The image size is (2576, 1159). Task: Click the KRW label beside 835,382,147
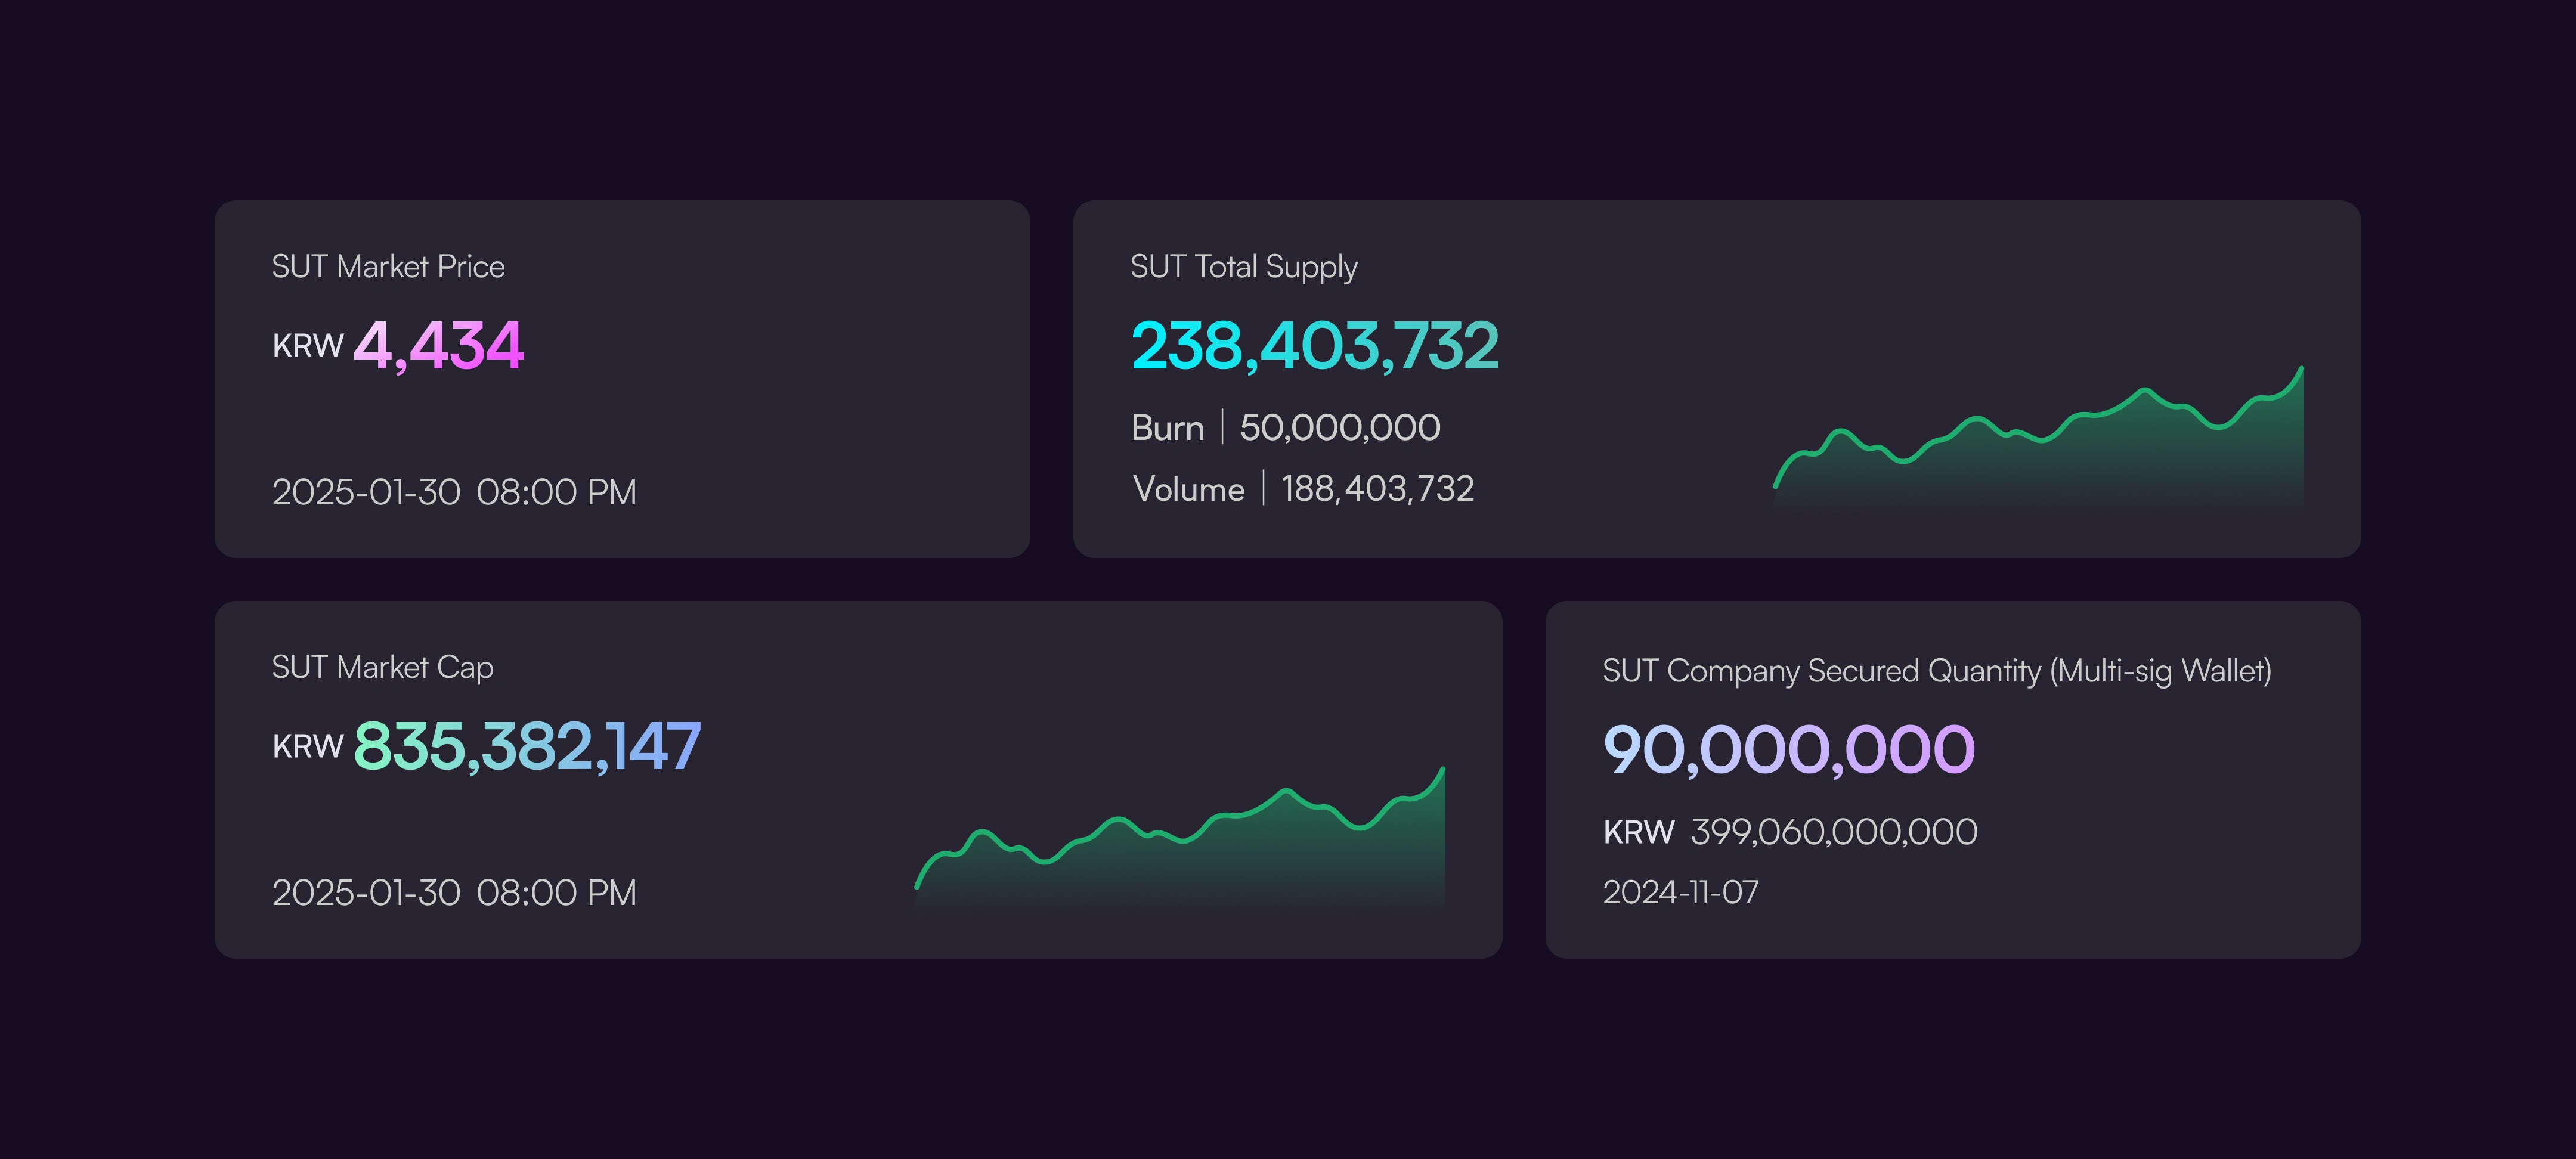pyautogui.click(x=307, y=747)
